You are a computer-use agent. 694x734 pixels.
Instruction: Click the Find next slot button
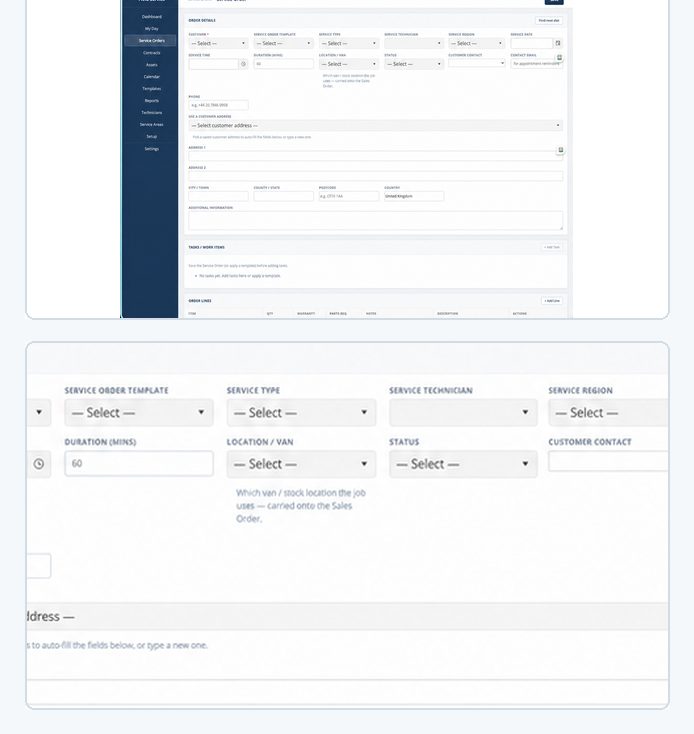pyautogui.click(x=548, y=21)
